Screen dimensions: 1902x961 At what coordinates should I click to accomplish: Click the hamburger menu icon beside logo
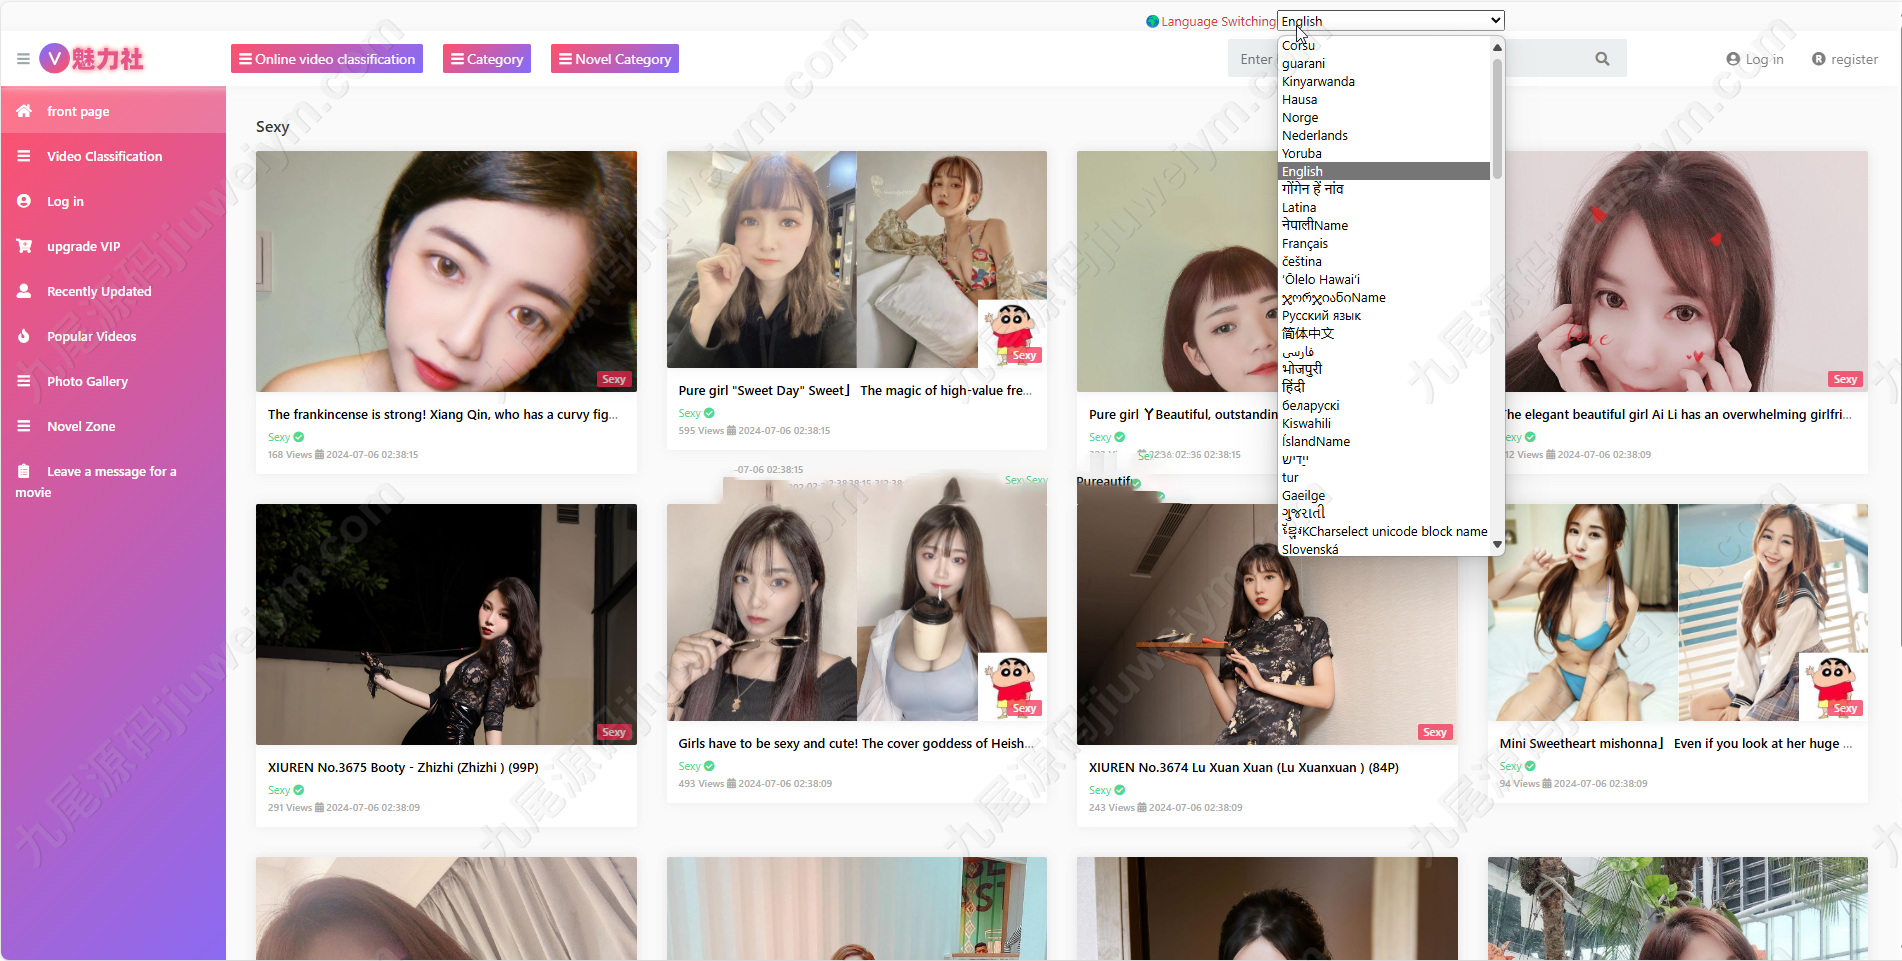click(23, 59)
